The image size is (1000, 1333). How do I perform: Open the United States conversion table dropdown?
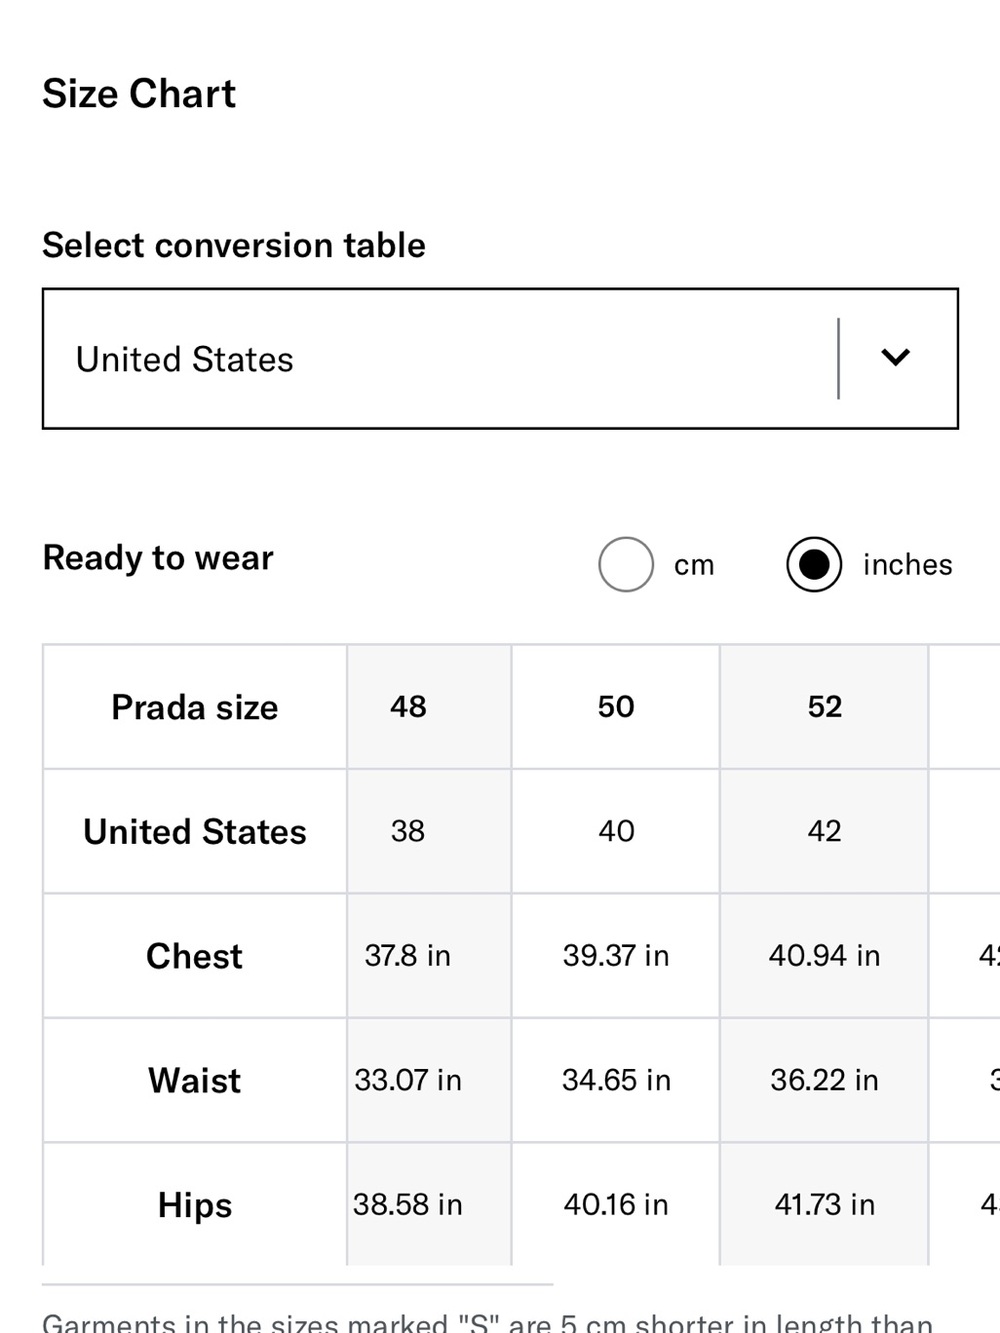tap(500, 359)
